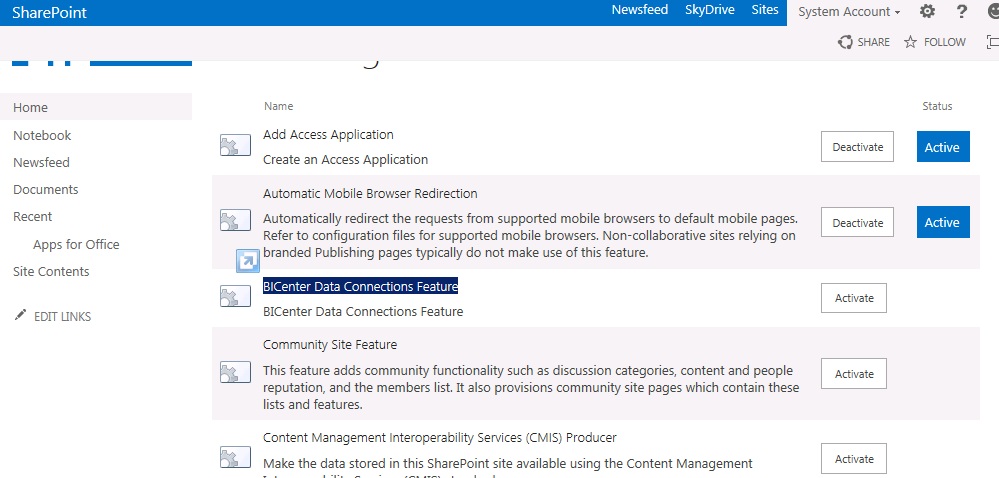Viewport: 999px width, 478px height.
Task: Click the help question mark icon
Action: click(x=961, y=12)
